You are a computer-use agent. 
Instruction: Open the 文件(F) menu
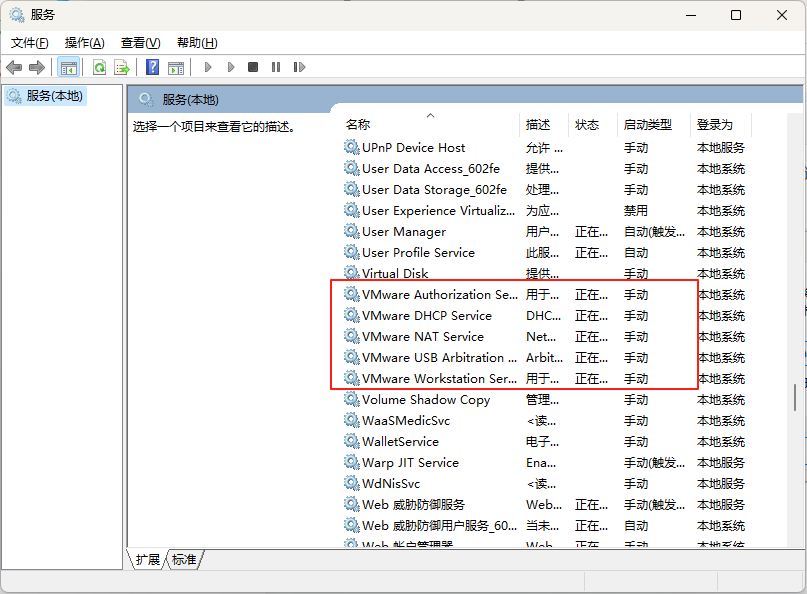point(30,43)
